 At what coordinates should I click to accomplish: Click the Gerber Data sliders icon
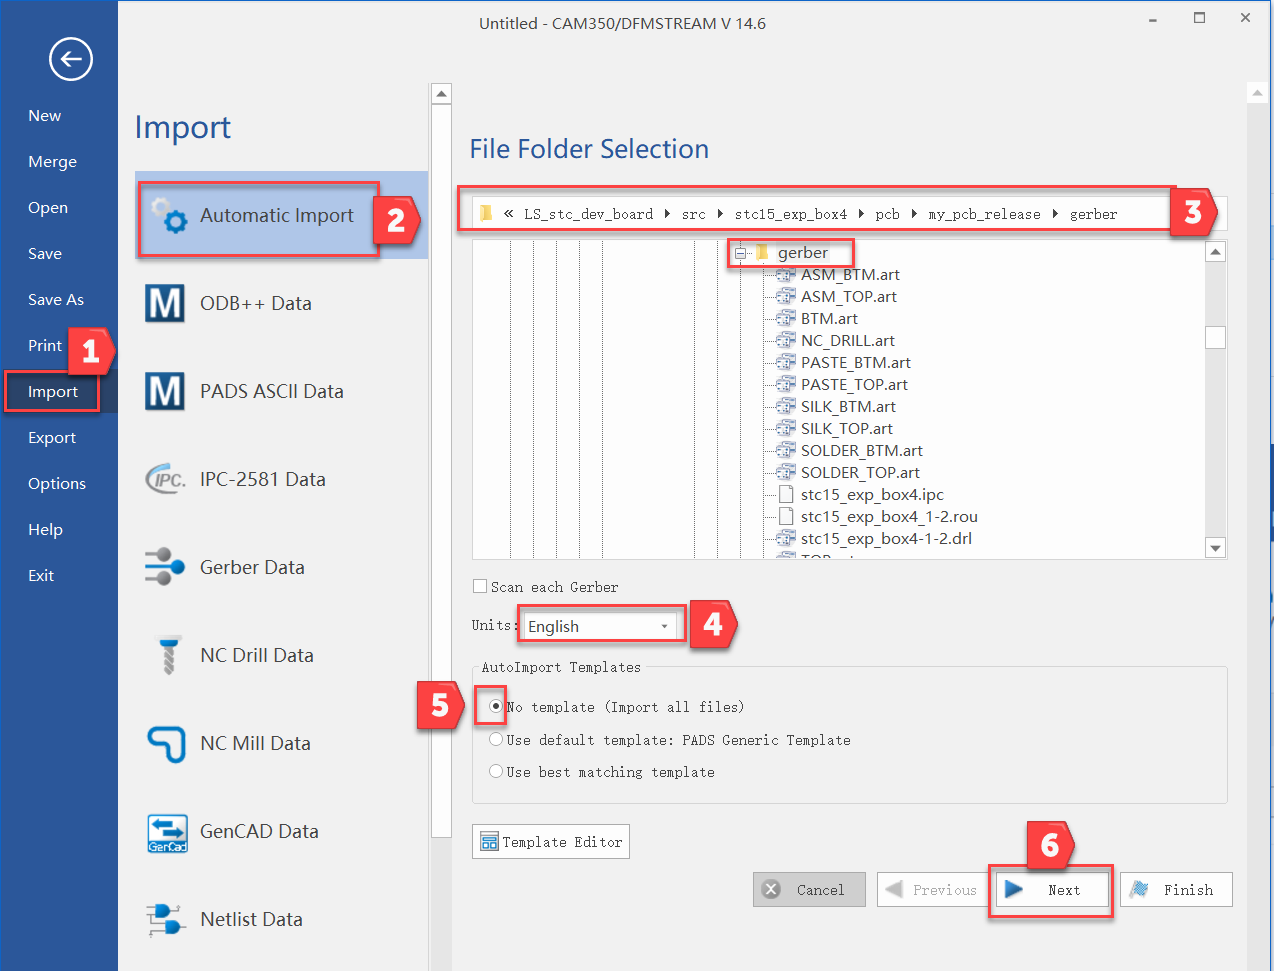pos(165,567)
